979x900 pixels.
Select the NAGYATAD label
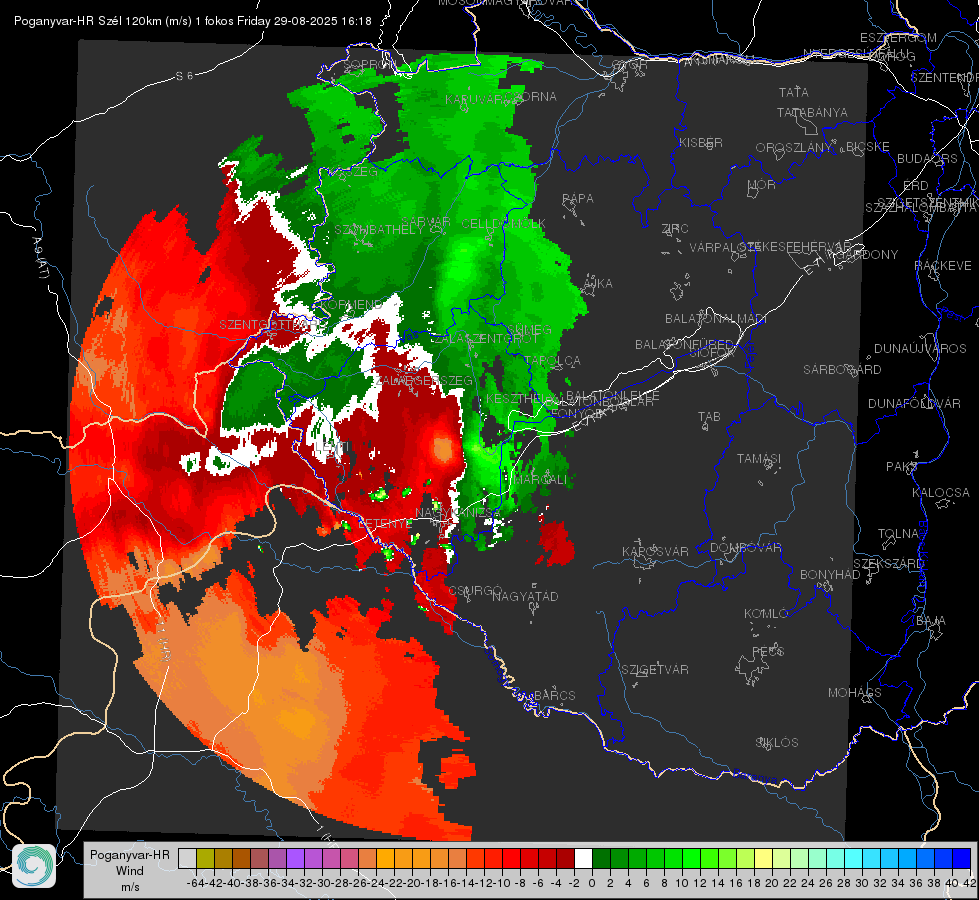525,597
